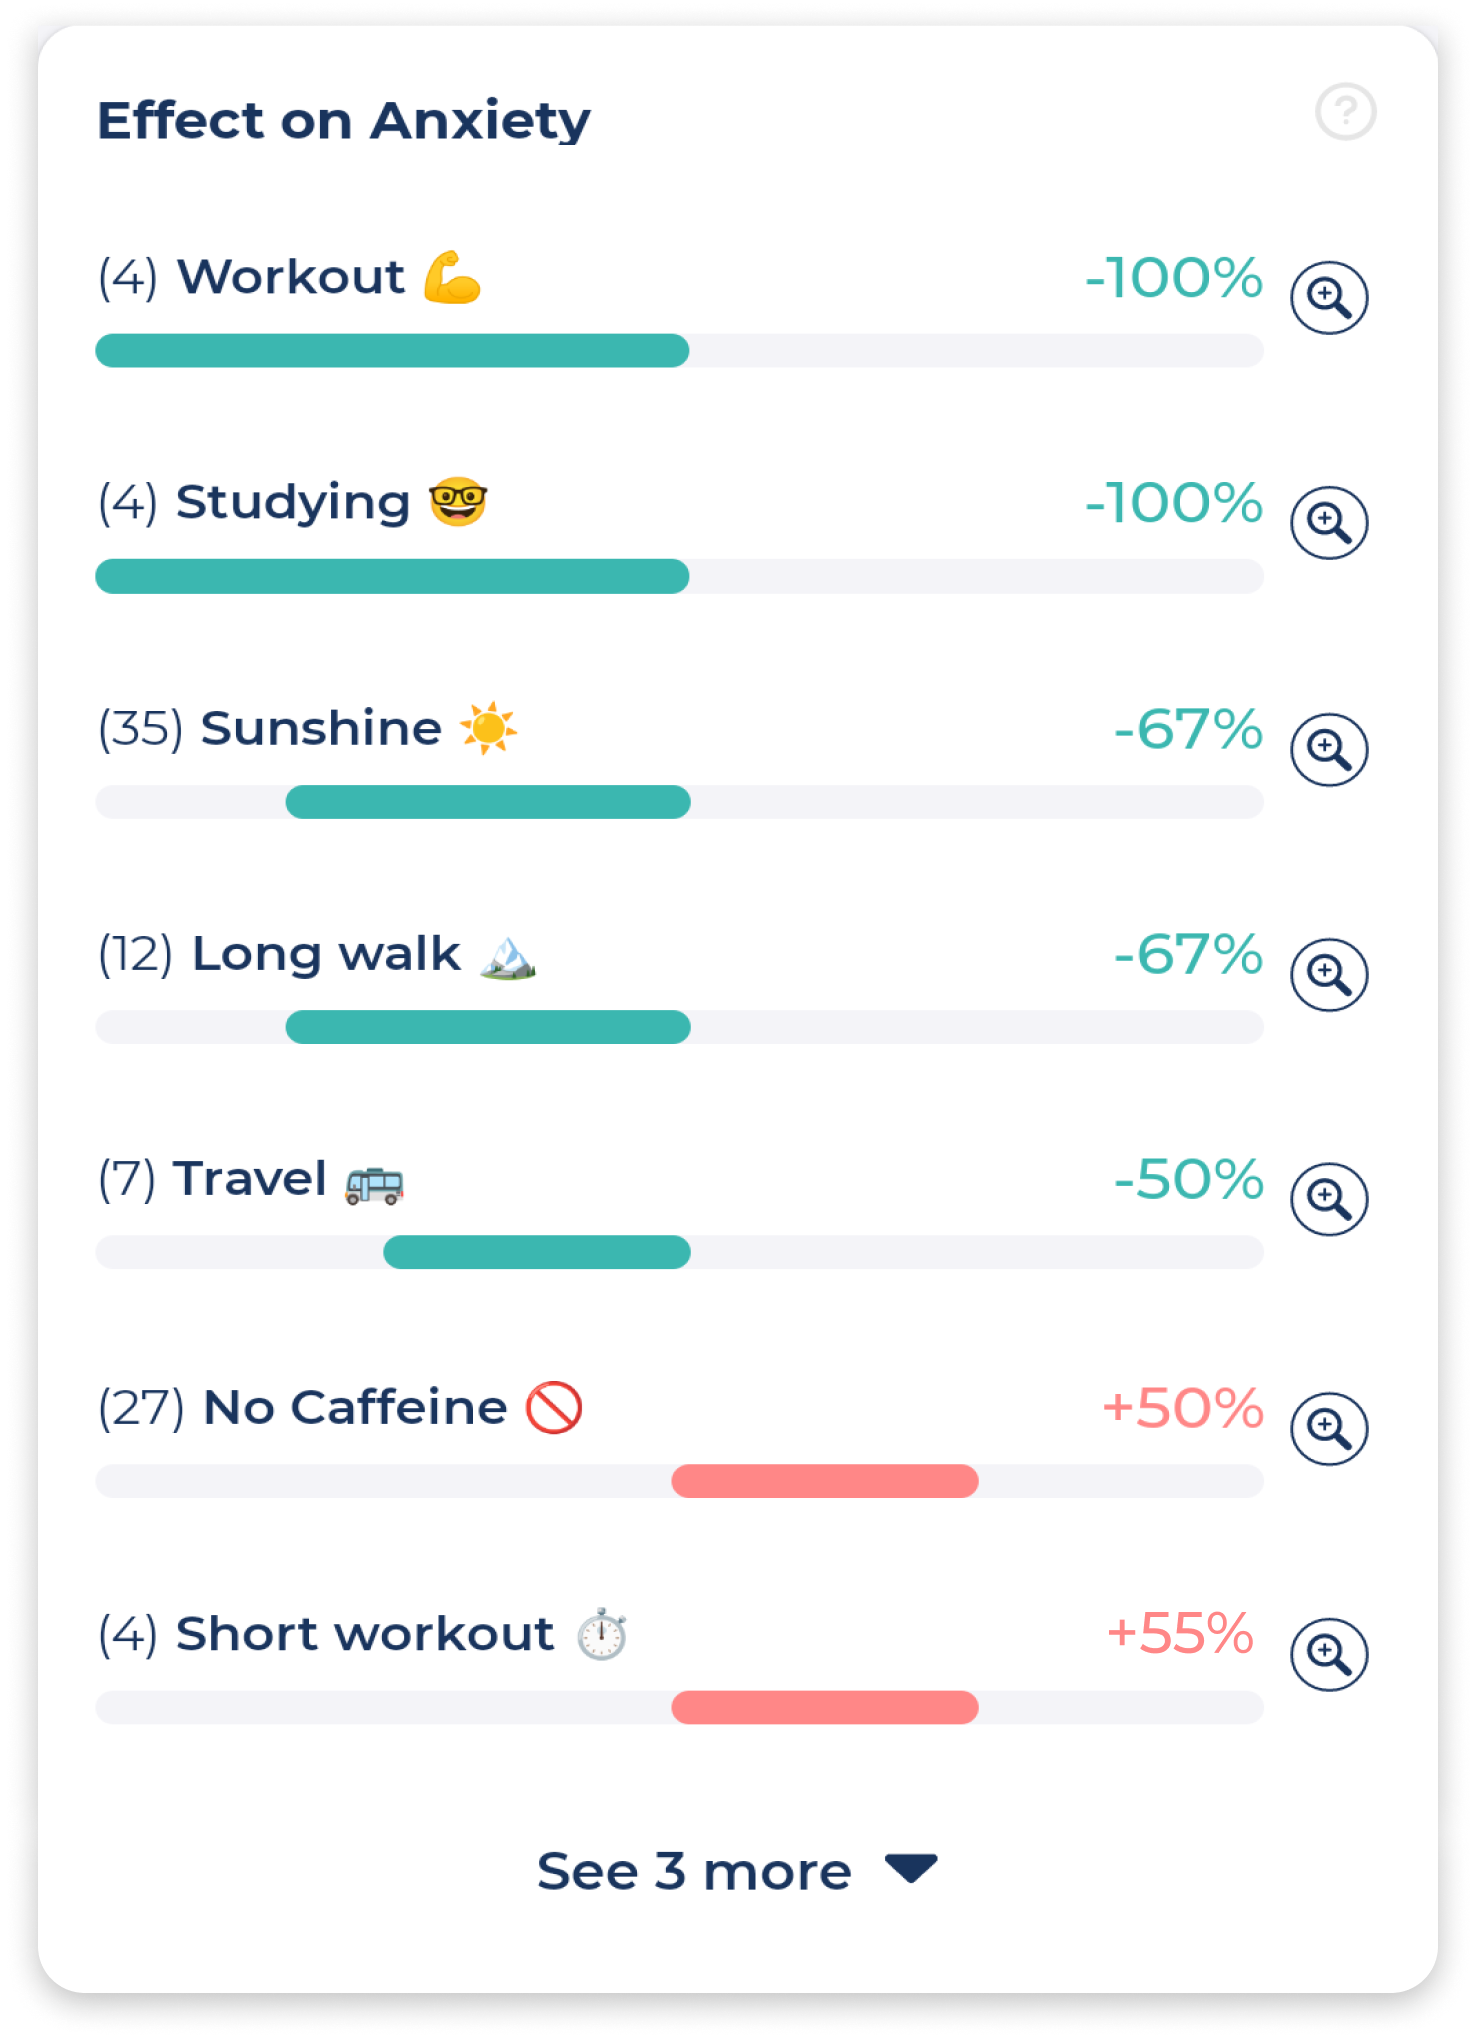Click Short workout magnifier icon
Screen dimensions: 1472x2038
click(x=1329, y=1655)
